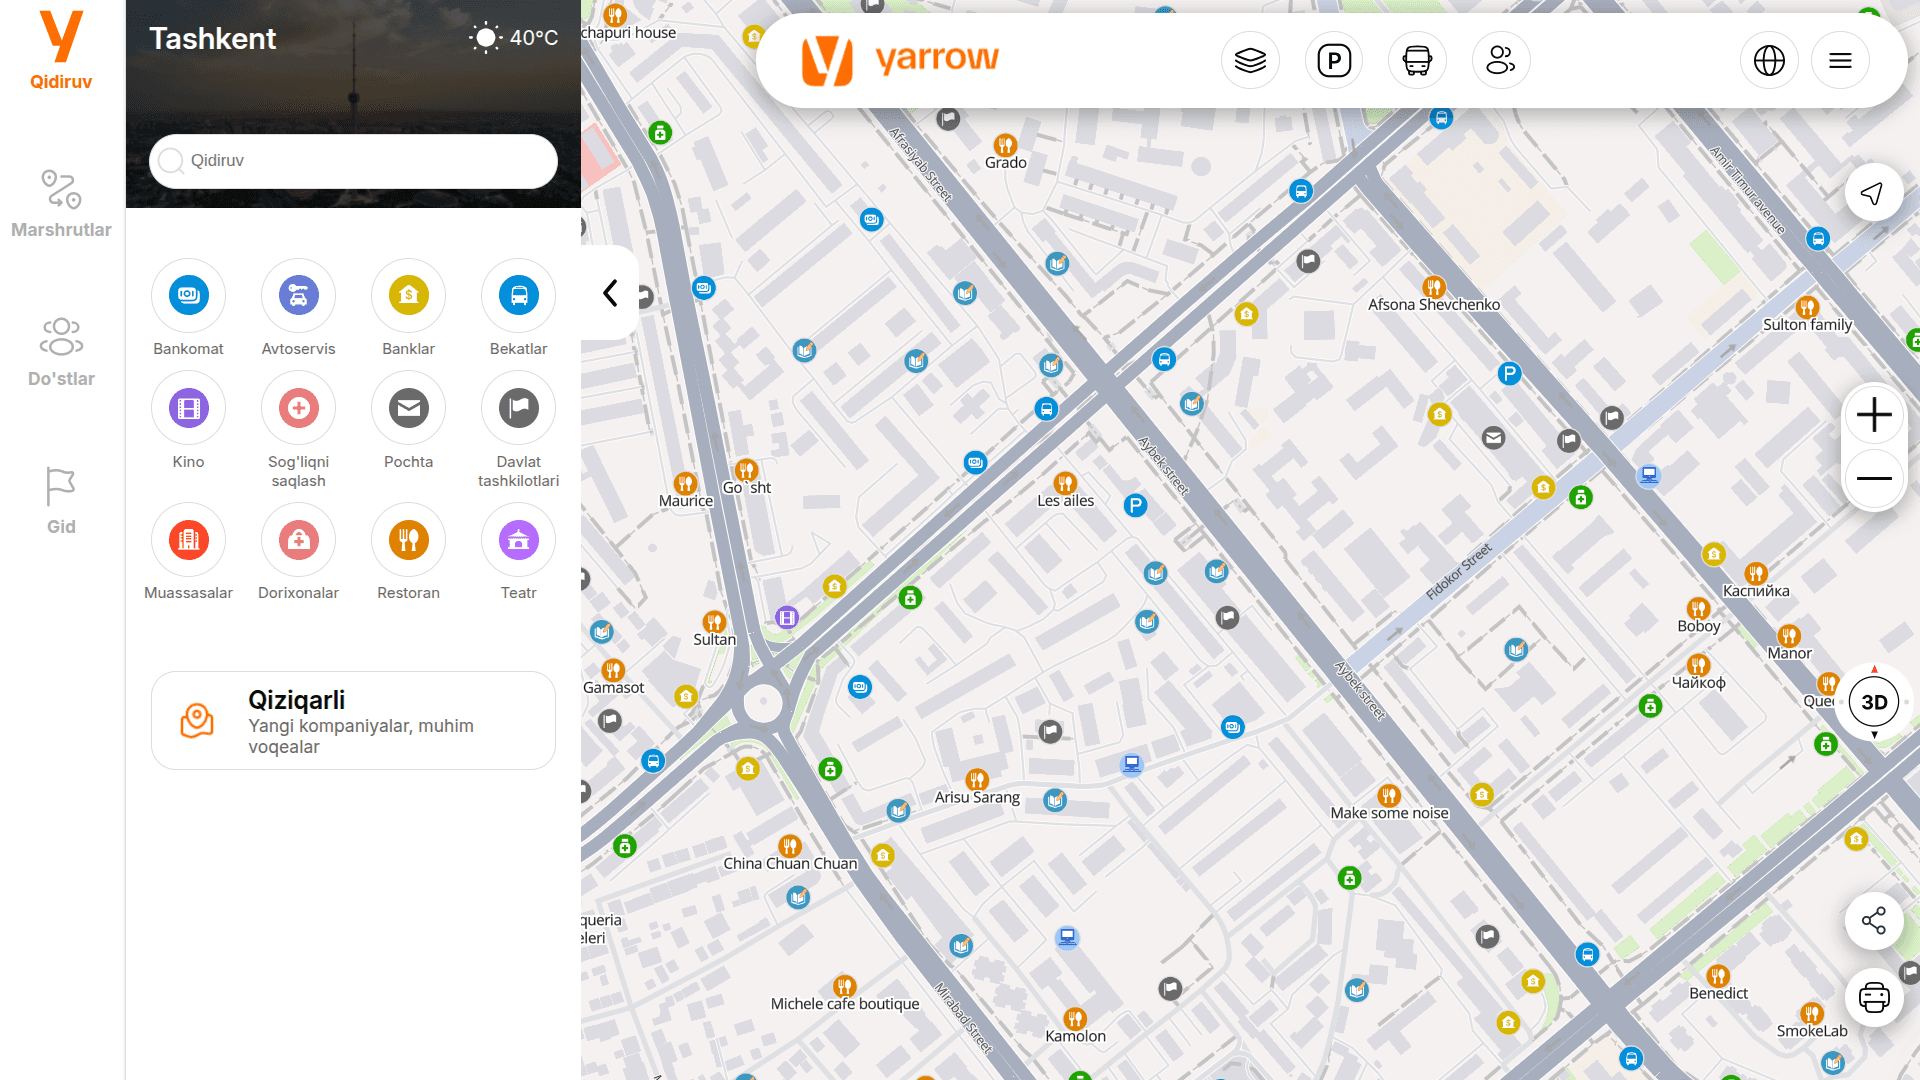
Task: Toggle the 3D view mode
Action: (1874, 702)
